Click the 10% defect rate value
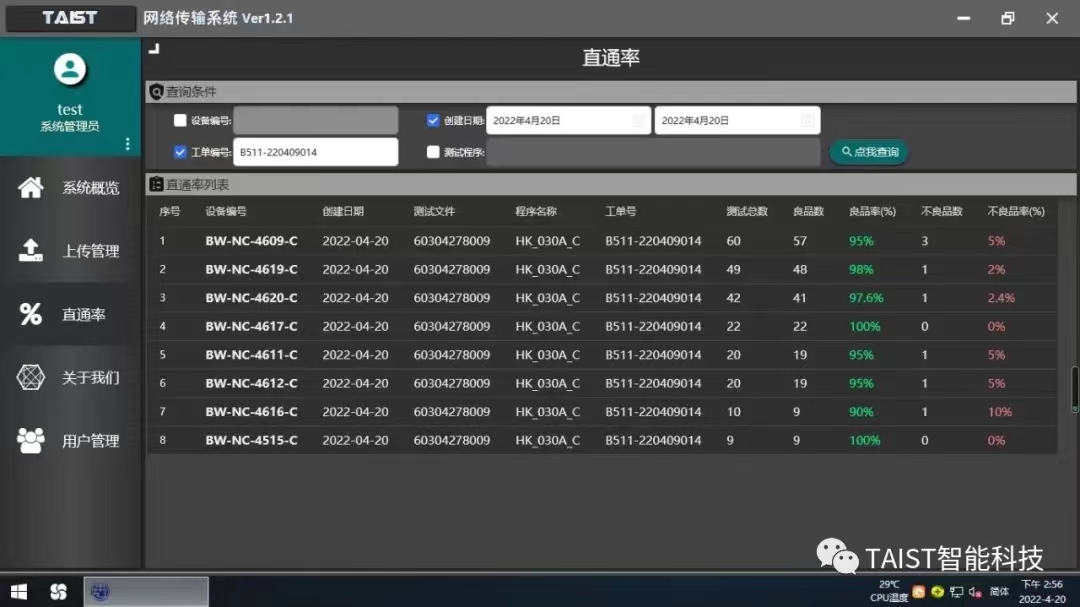Viewport: 1080px width, 607px height. (x=999, y=411)
